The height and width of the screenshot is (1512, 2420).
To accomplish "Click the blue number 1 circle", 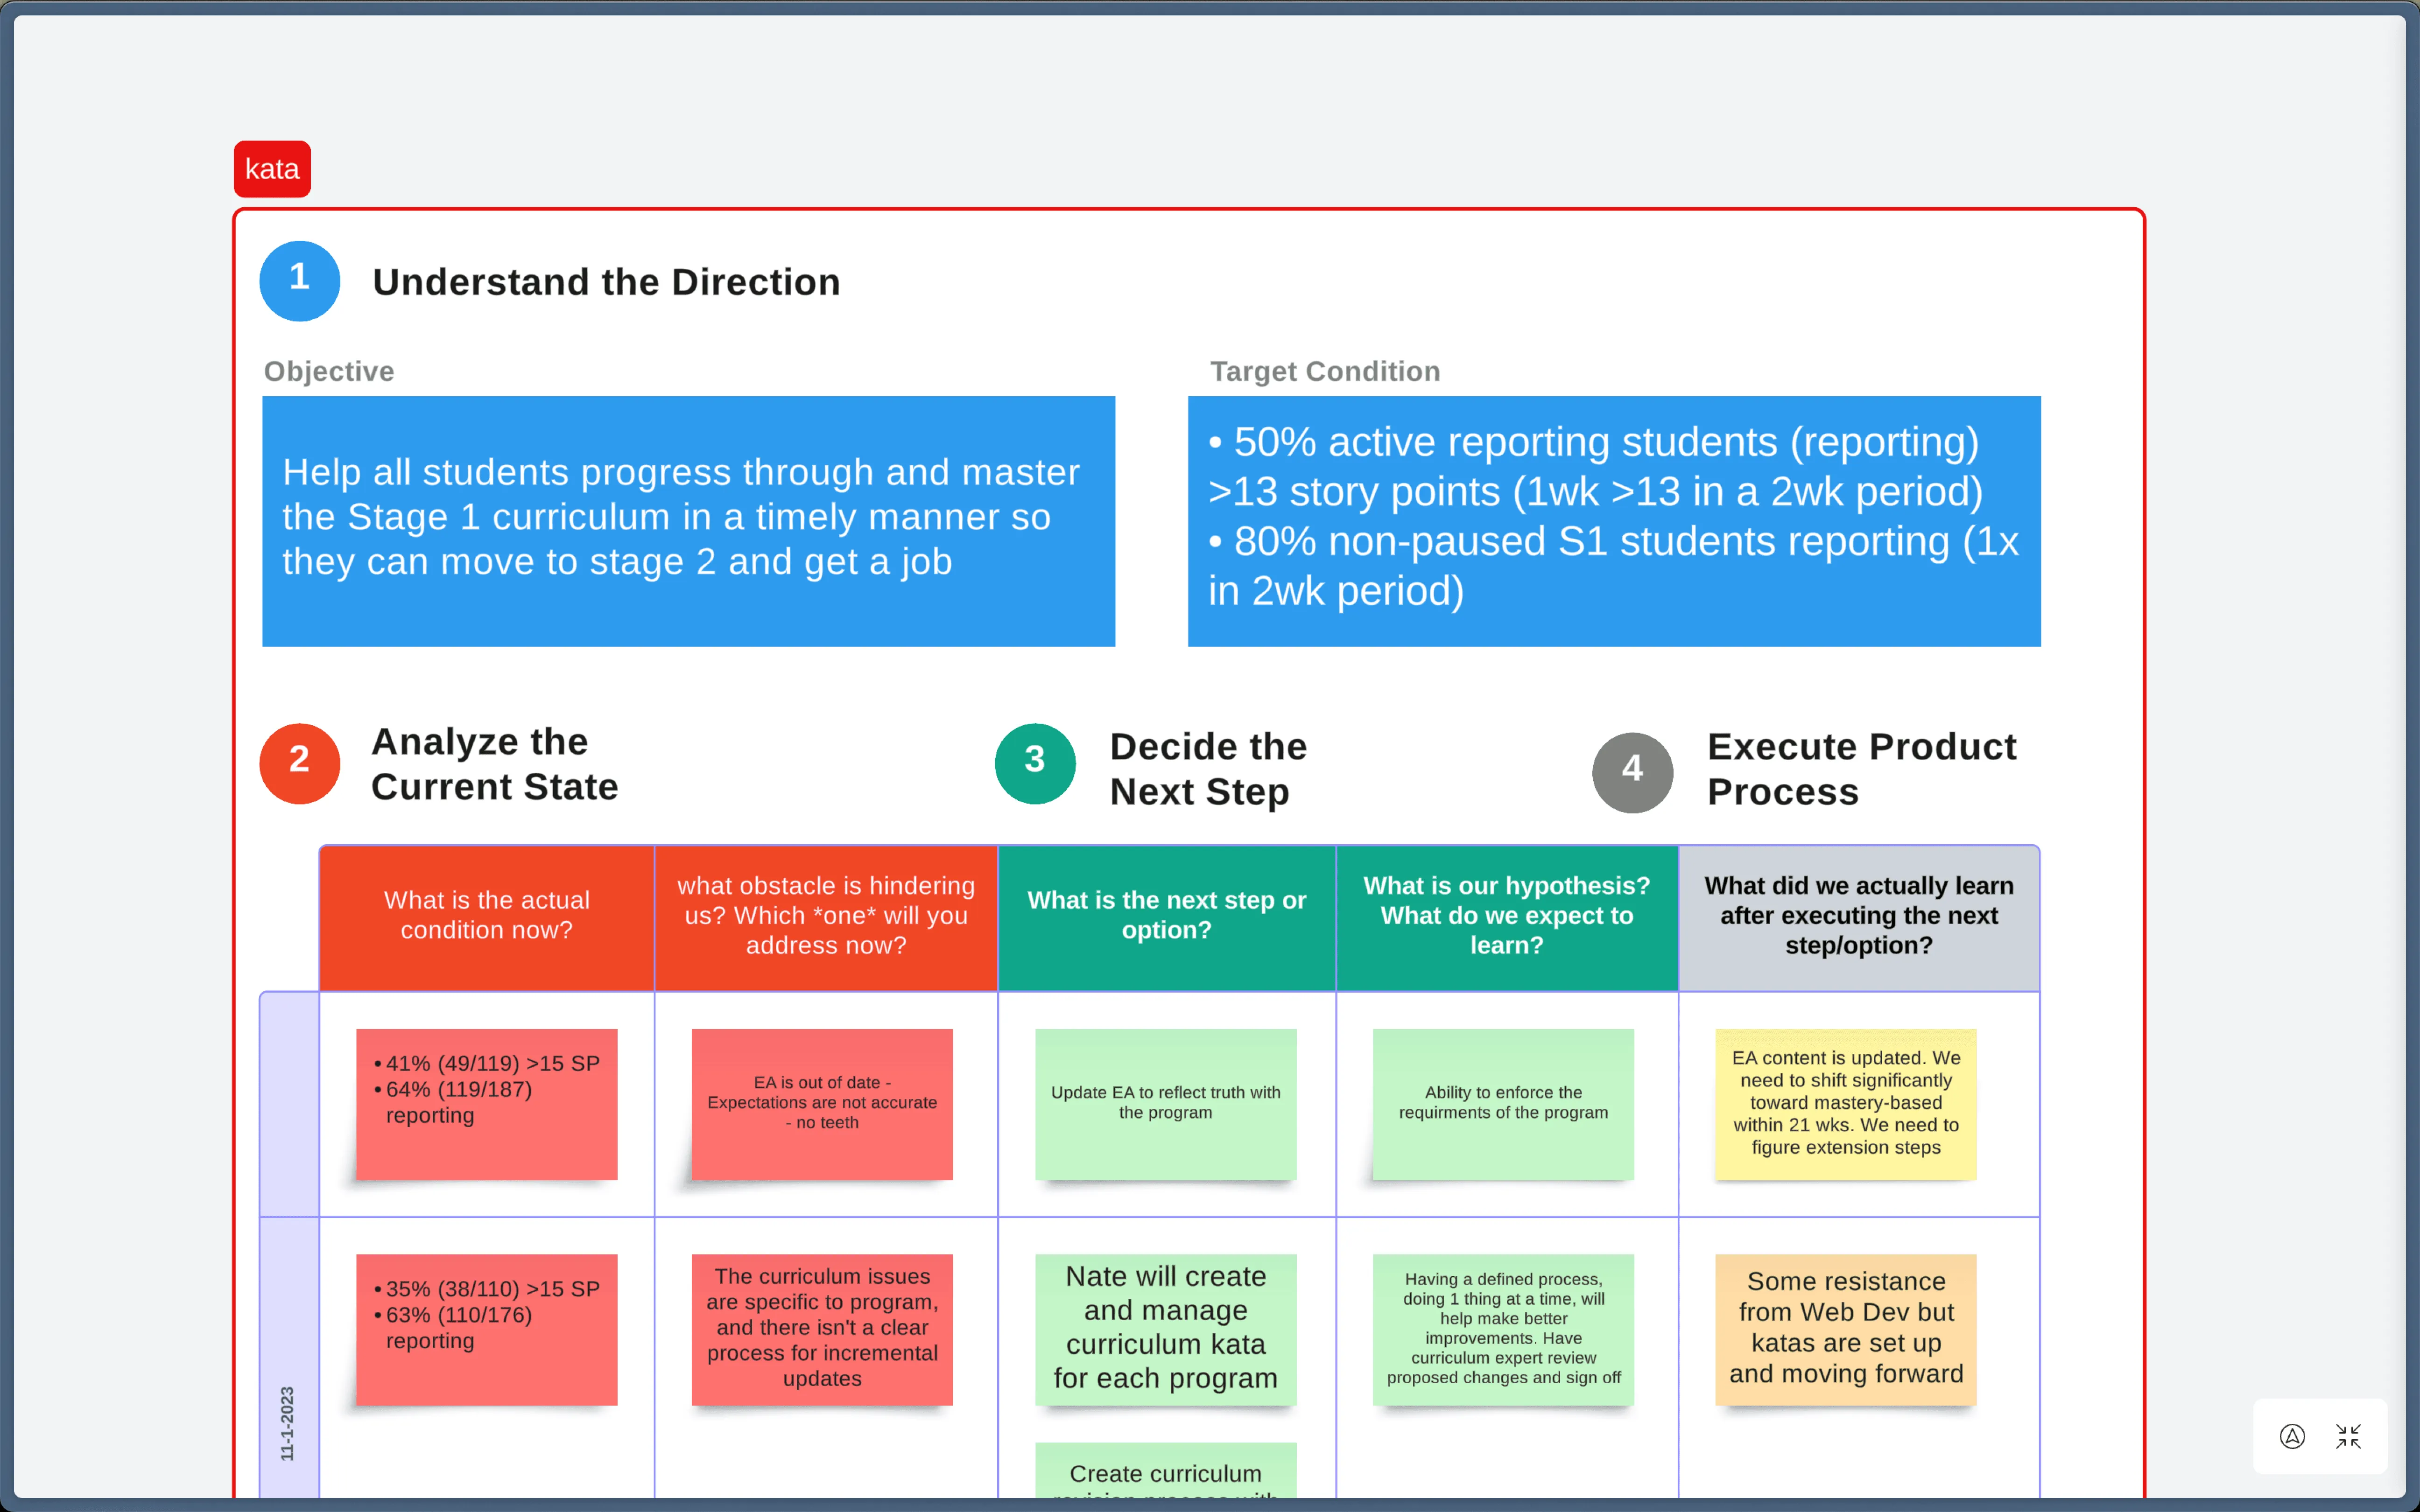I will (x=299, y=281).
